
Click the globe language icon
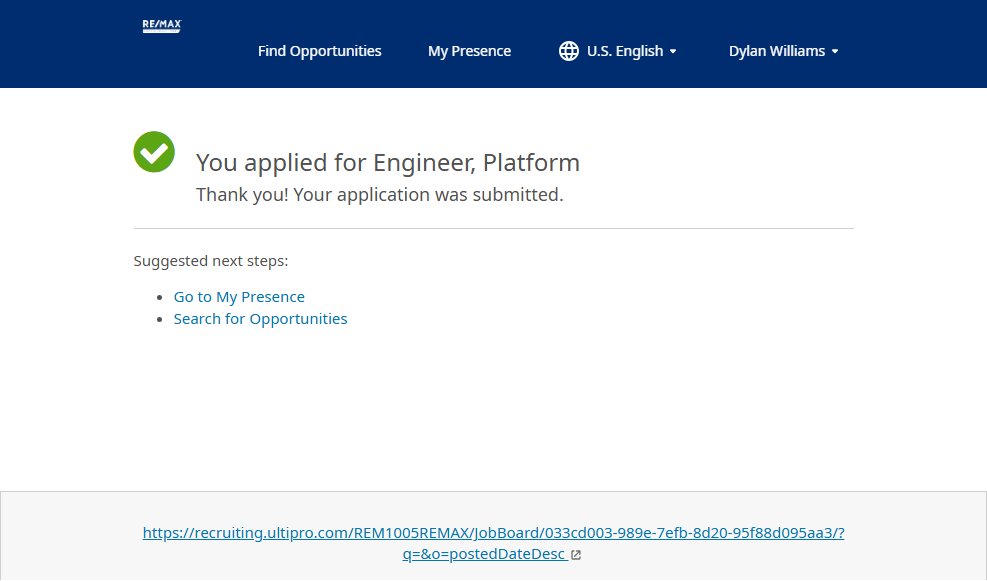pos(569,51)
